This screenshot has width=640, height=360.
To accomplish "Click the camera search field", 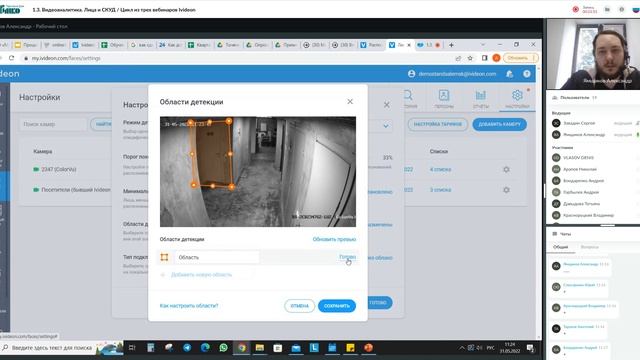I will [x=53, y=124].
